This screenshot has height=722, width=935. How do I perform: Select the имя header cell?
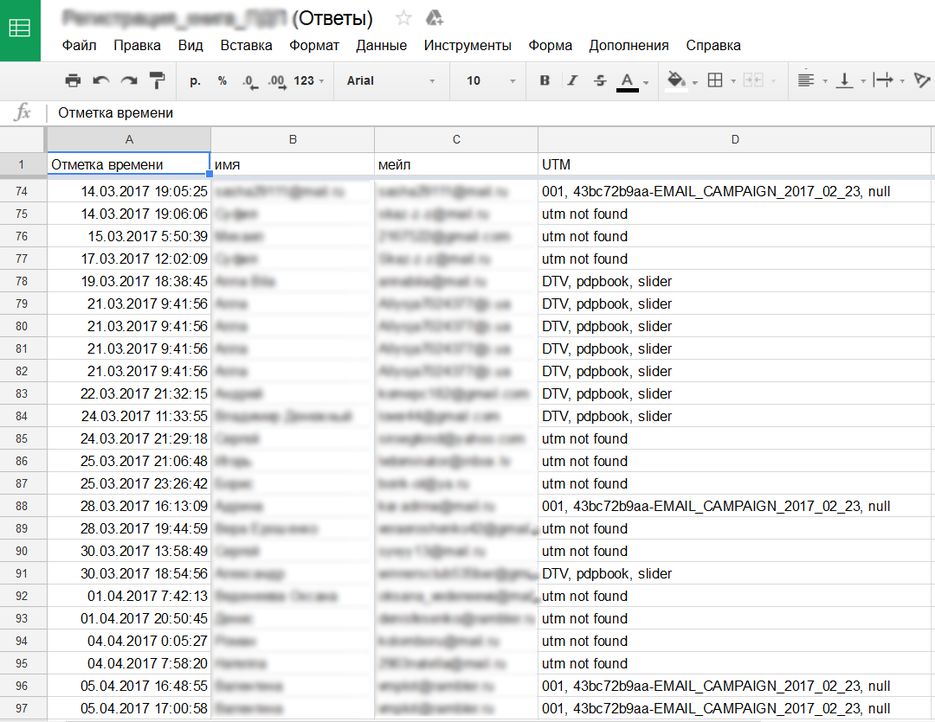[x=292, y=165]
